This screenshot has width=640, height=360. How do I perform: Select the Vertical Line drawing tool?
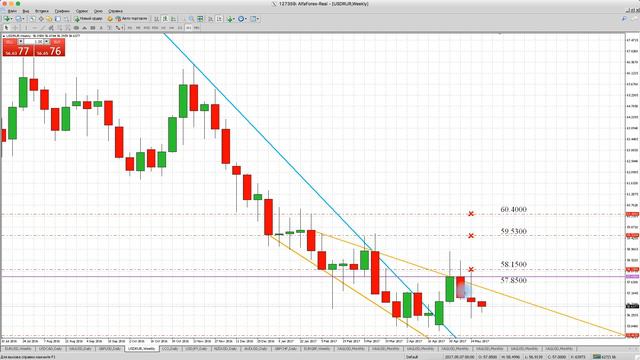(x=26, y=28)
